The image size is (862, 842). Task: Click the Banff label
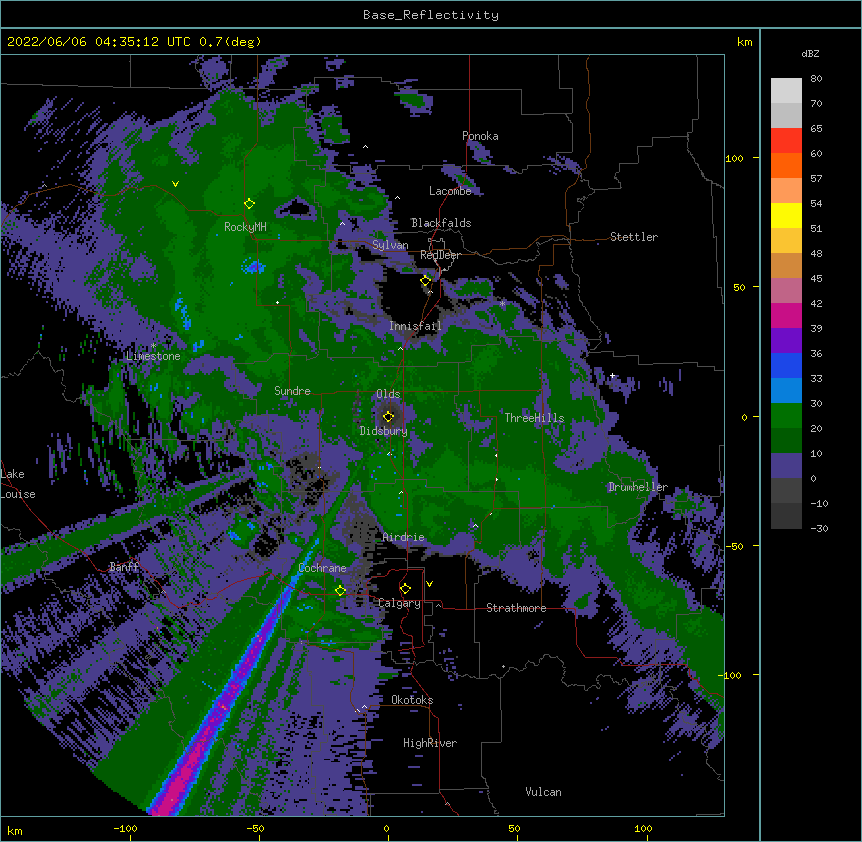pos(124,567)
